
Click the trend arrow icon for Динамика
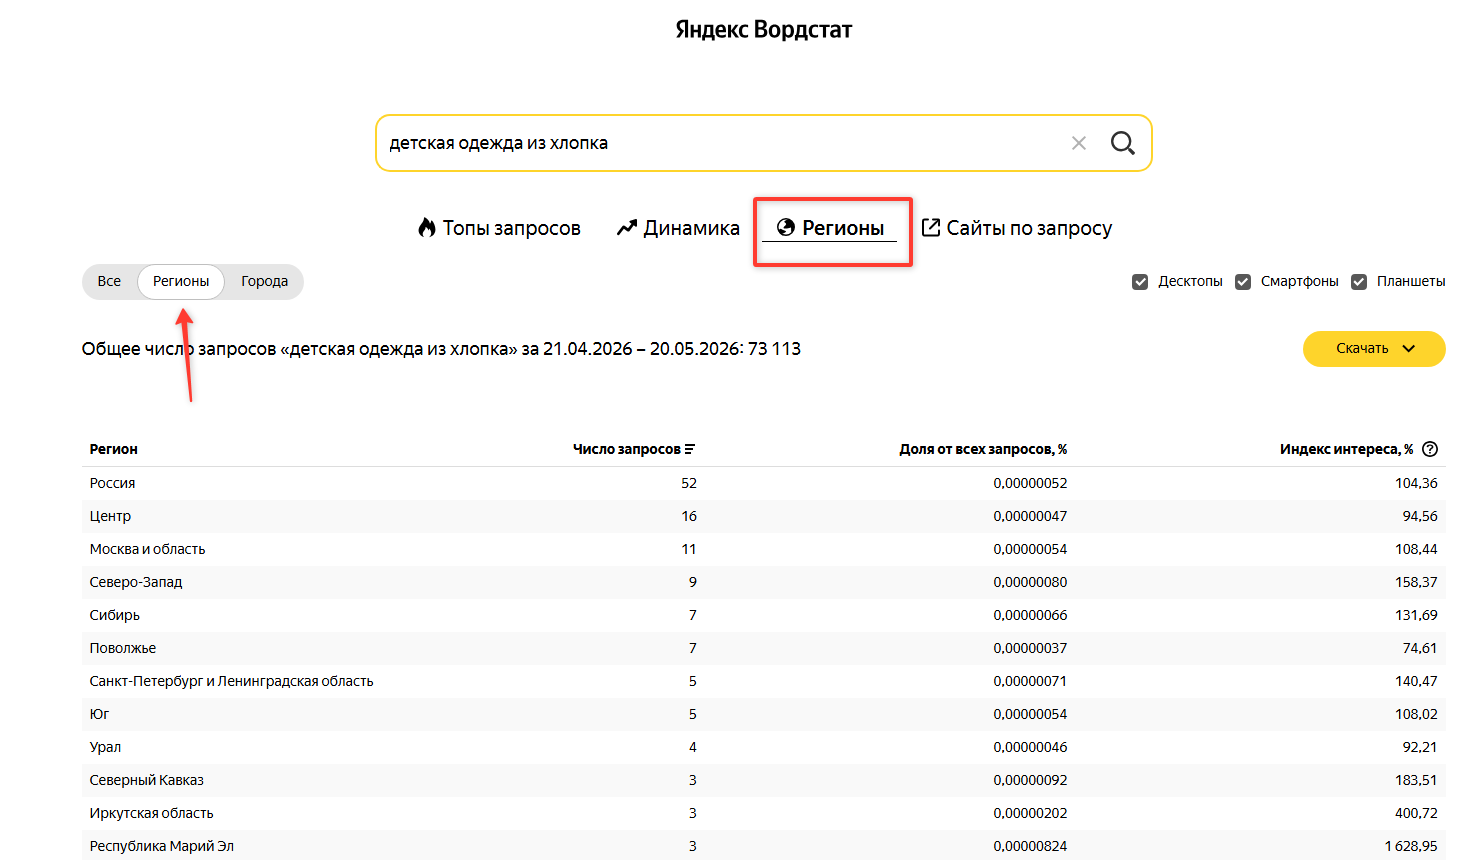[x=627, y=228]
